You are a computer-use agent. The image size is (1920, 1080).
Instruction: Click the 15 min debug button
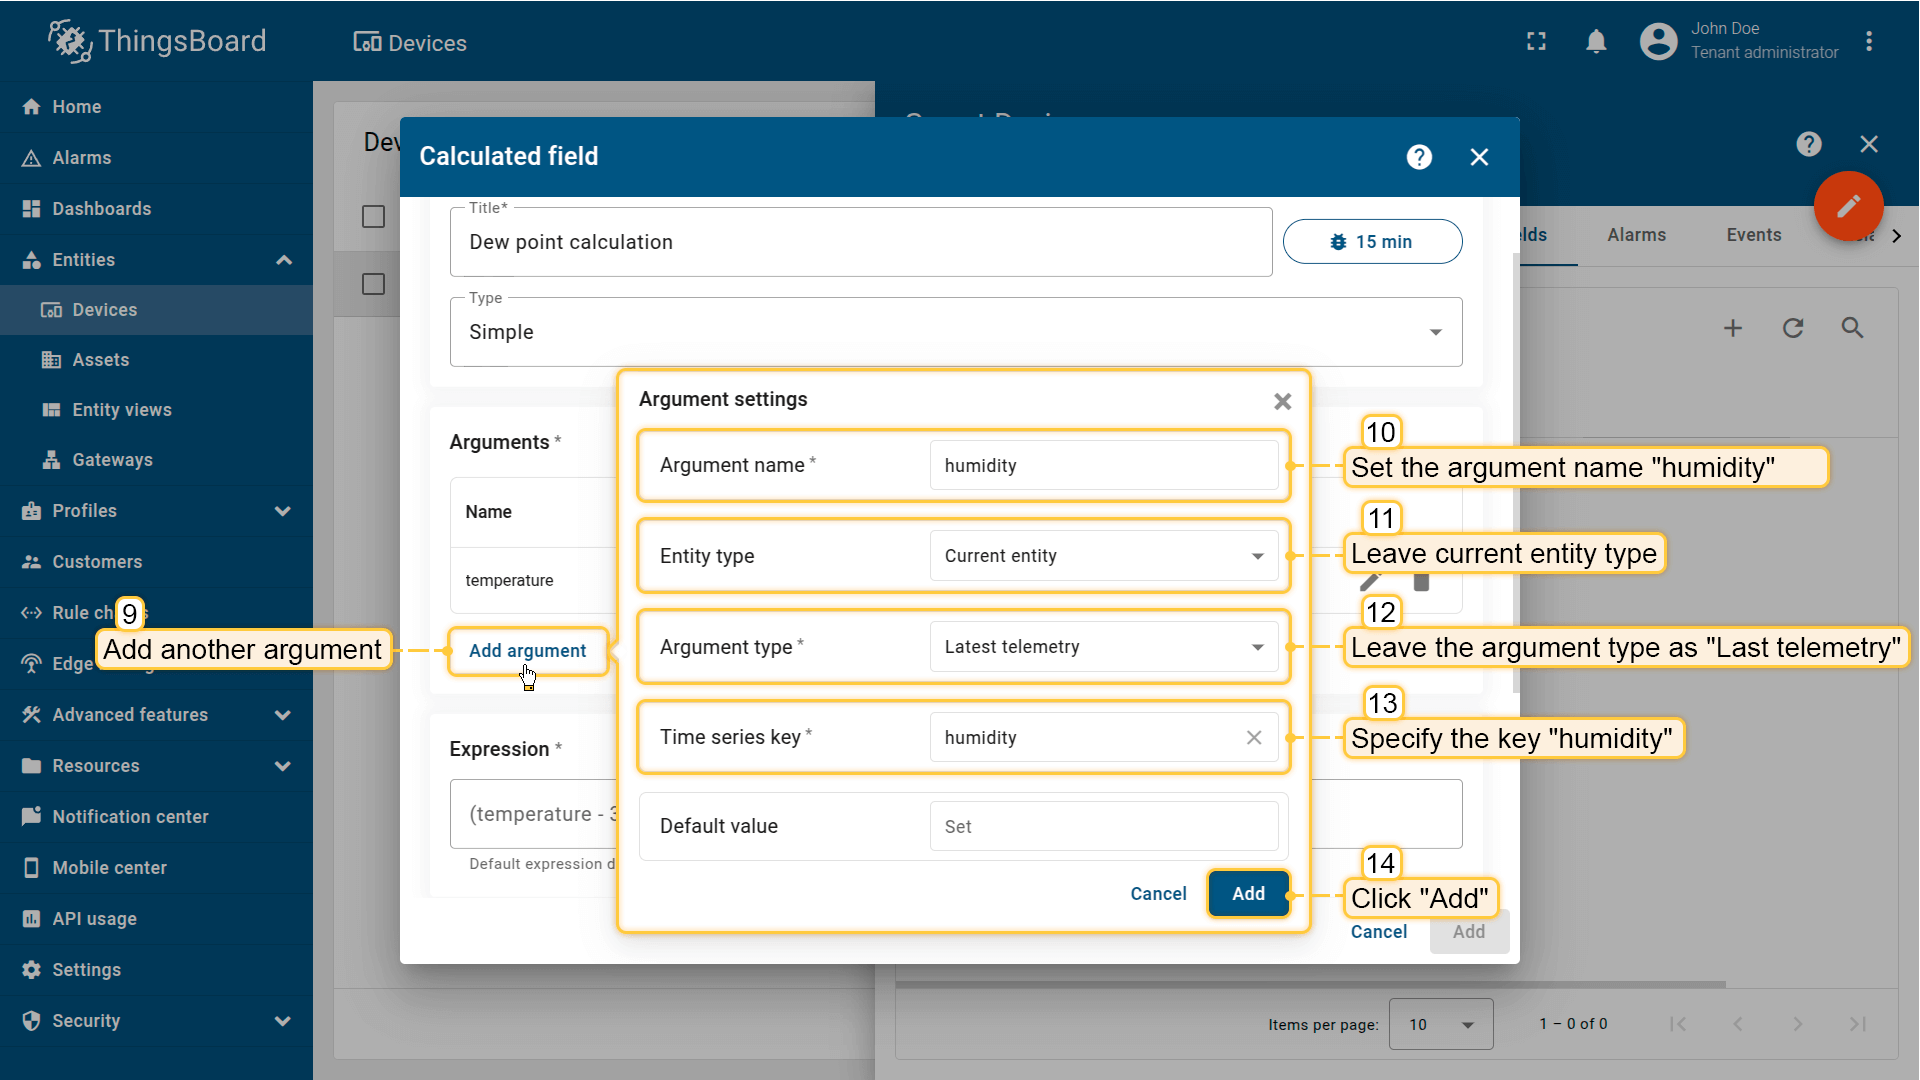1372,242
